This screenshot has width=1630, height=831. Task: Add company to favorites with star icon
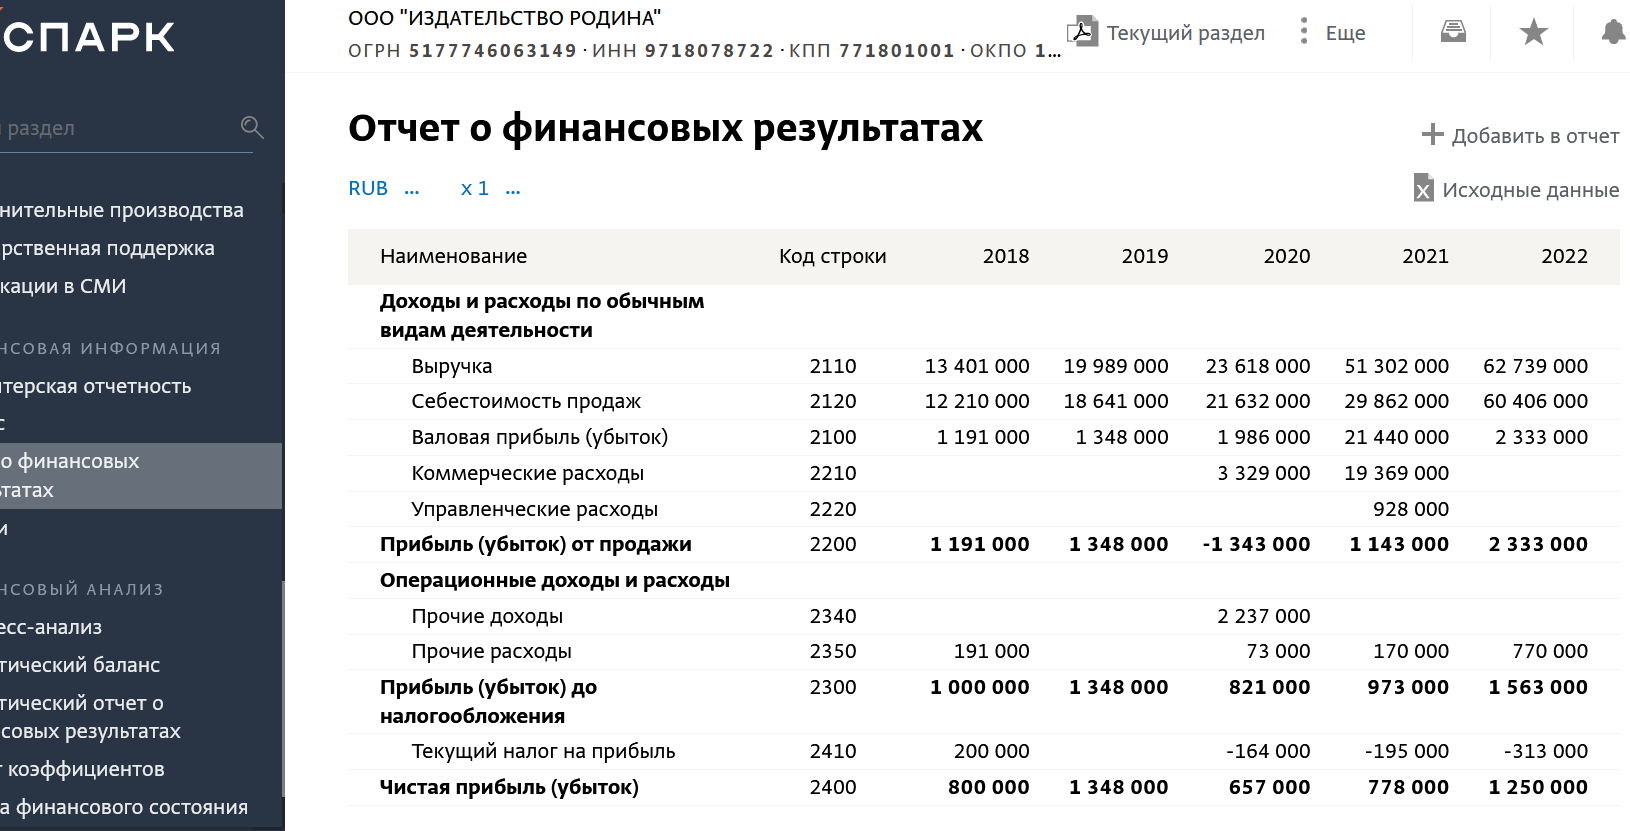tap(1533, 32)
